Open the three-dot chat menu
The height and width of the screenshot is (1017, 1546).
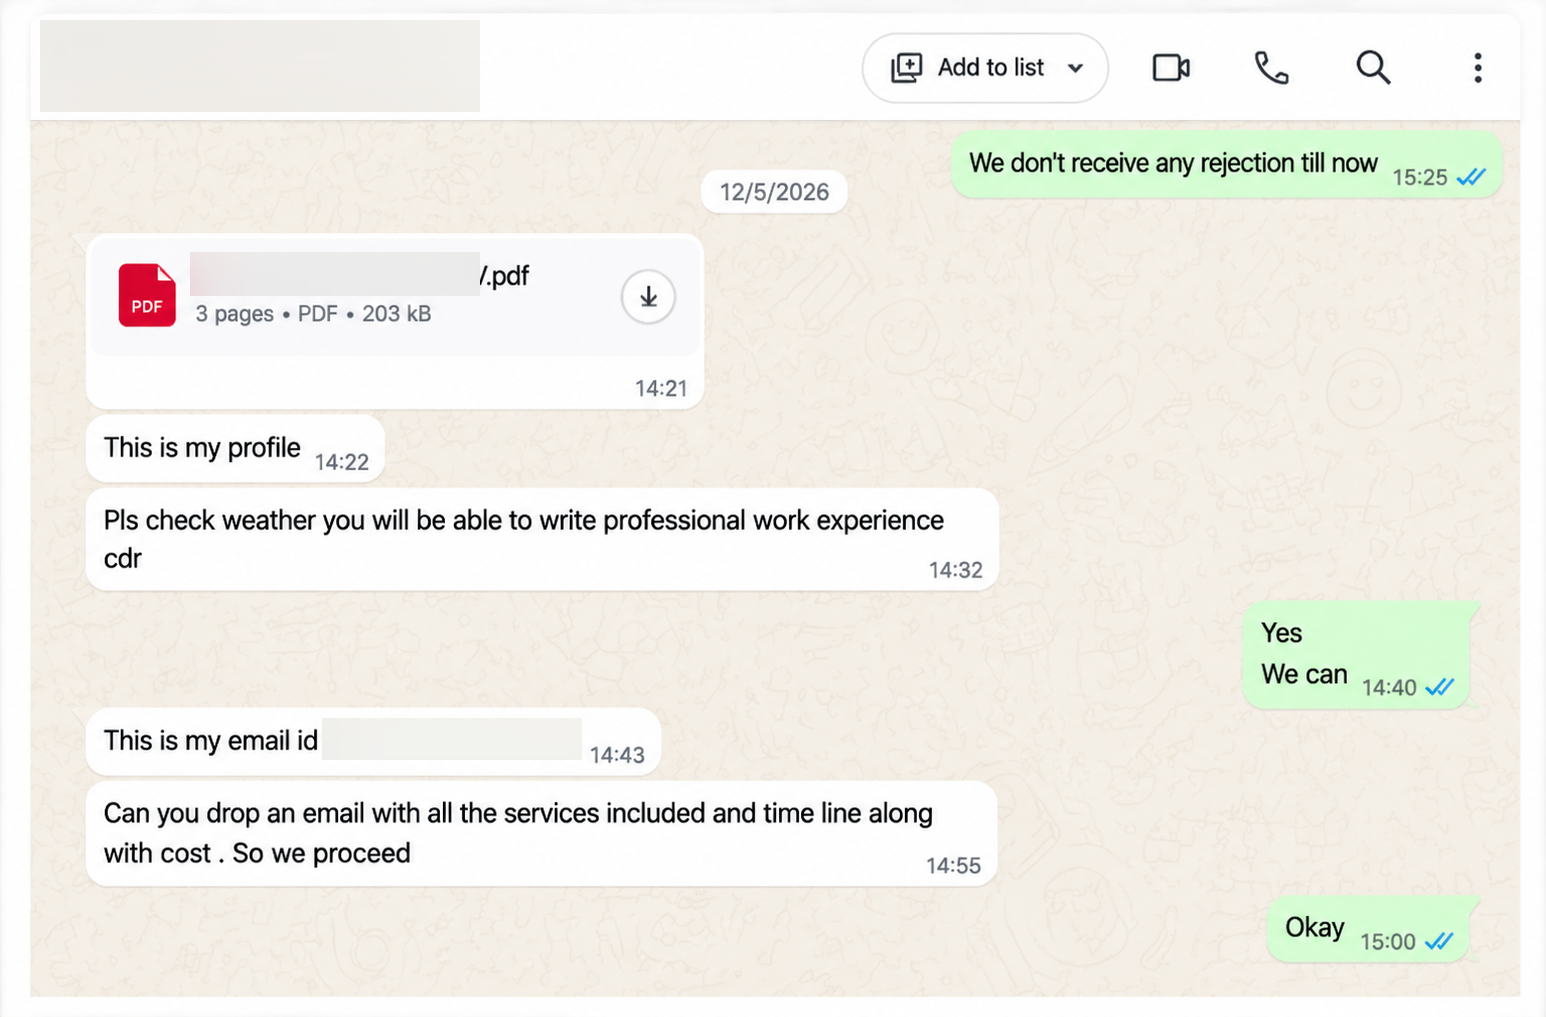1477,68
